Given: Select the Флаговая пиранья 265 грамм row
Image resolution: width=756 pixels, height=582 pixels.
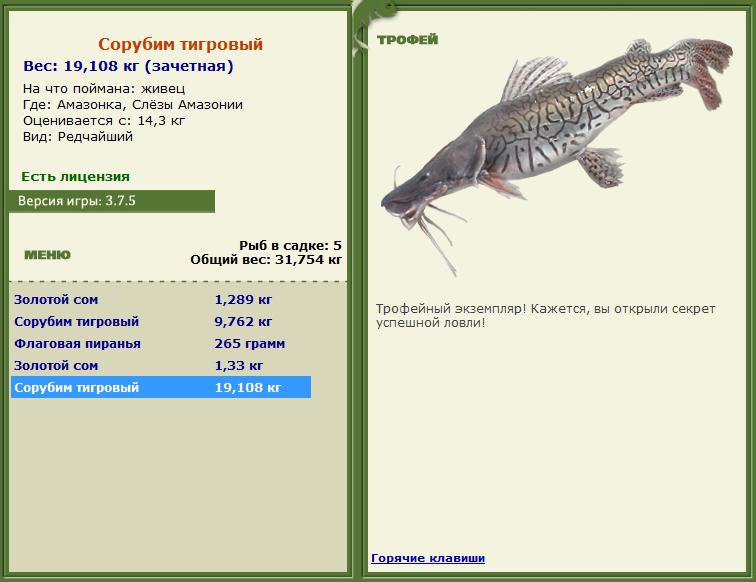Looking at the screenshot, I should (161, 343).
